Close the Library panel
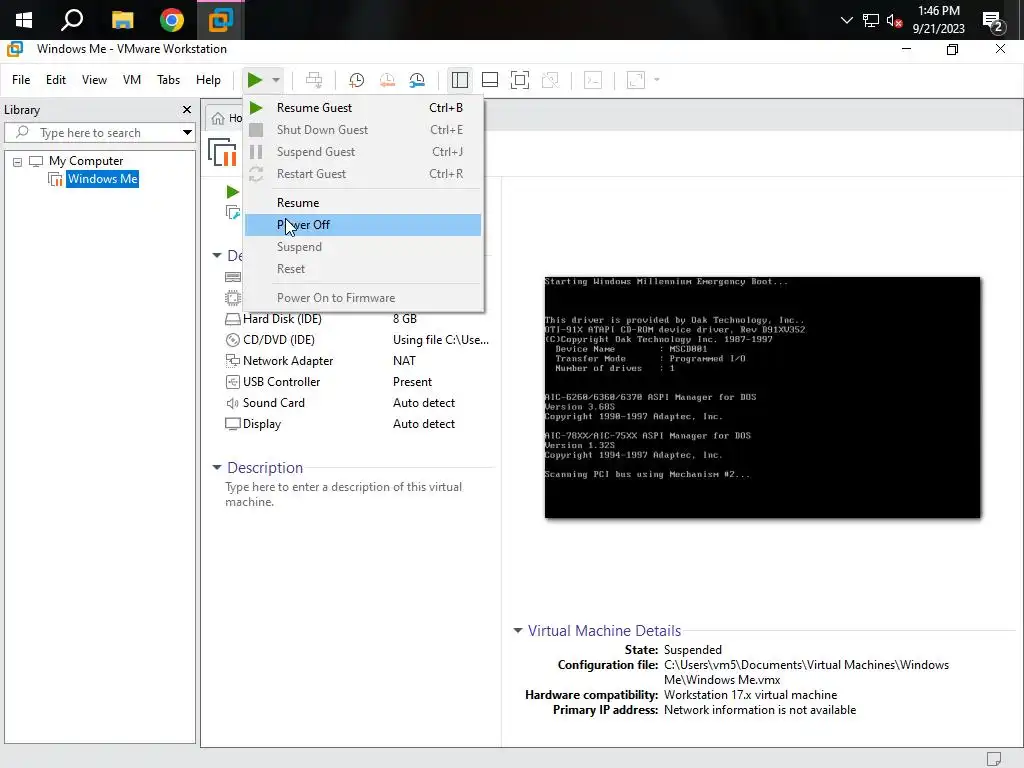Viewport: 1024px width, 768px height. (x=187, y=110)
